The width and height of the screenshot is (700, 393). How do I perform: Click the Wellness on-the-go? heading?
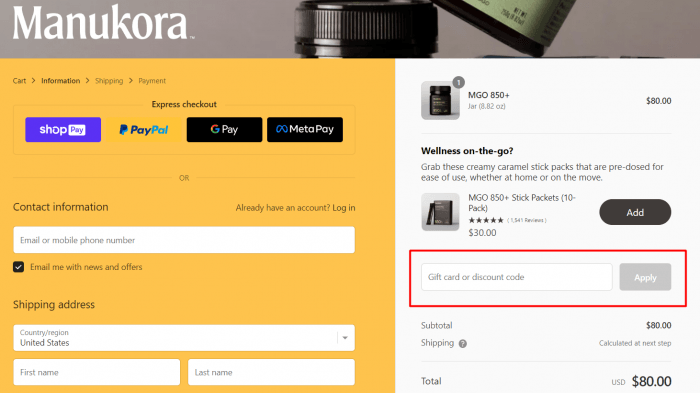467,151
